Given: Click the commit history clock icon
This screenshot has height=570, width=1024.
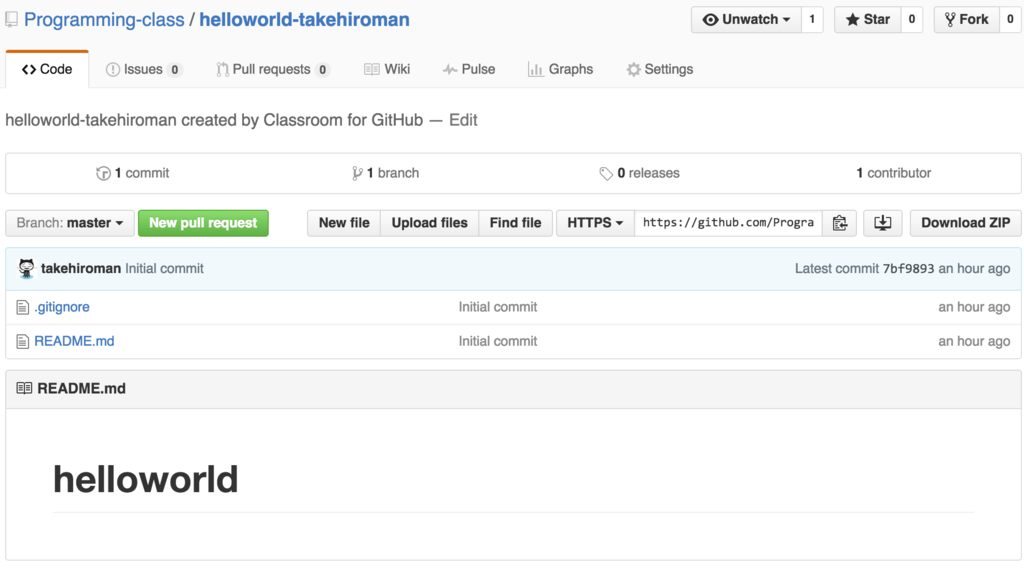Looking at the screenshot, I should click(103, 174).
